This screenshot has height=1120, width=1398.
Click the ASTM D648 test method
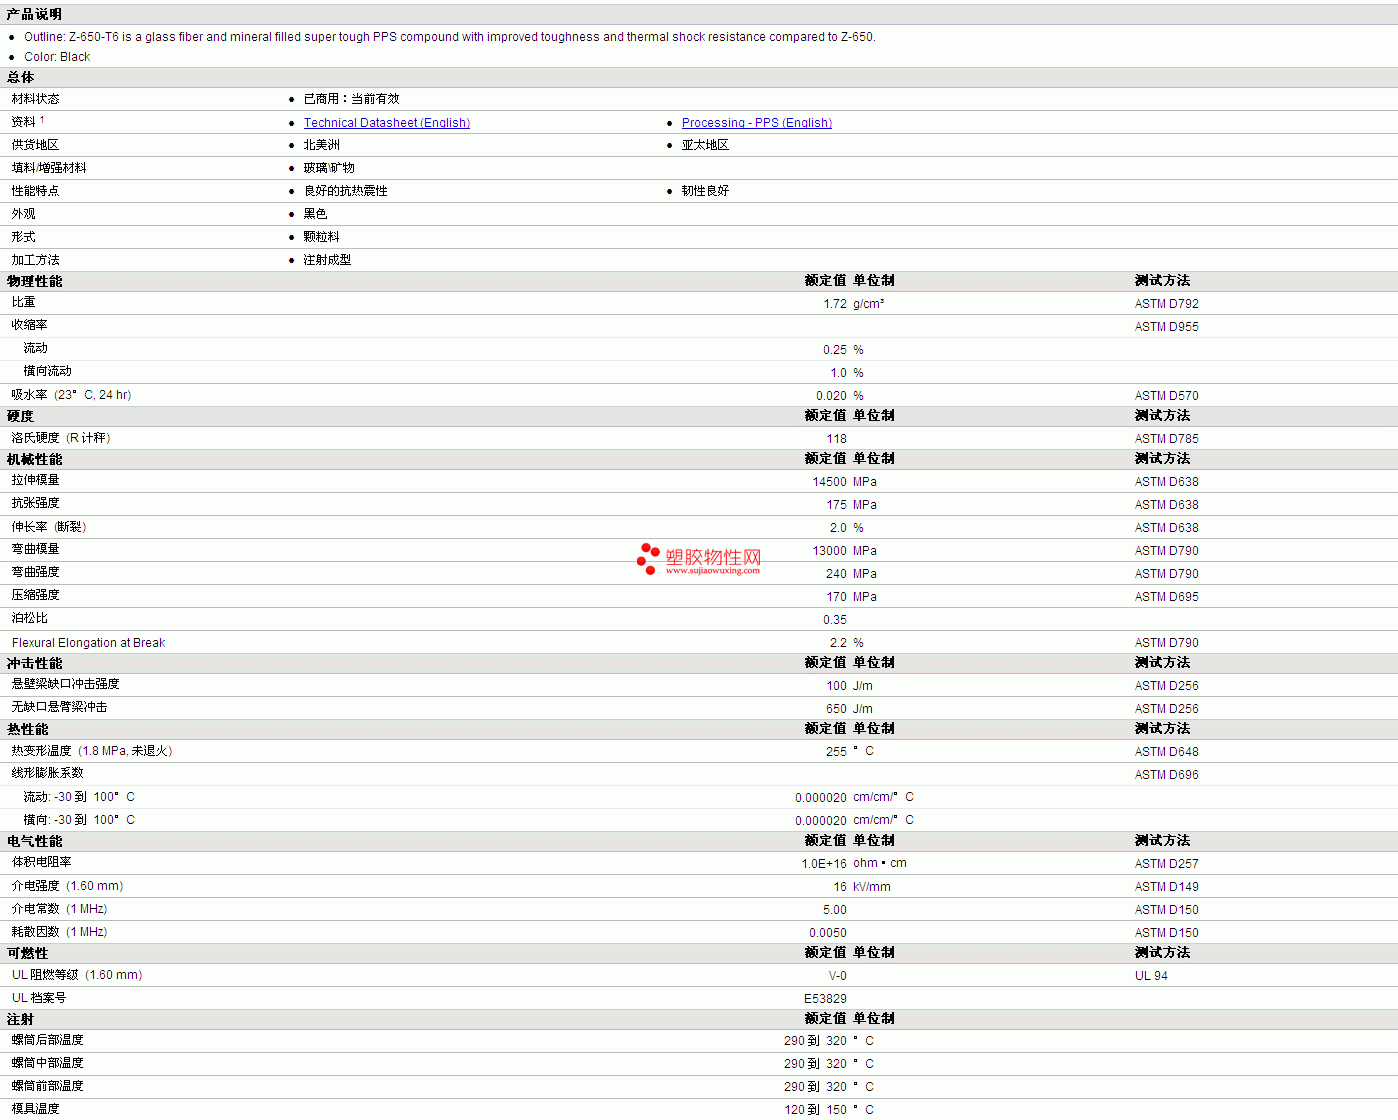[x=1167, y=752]
